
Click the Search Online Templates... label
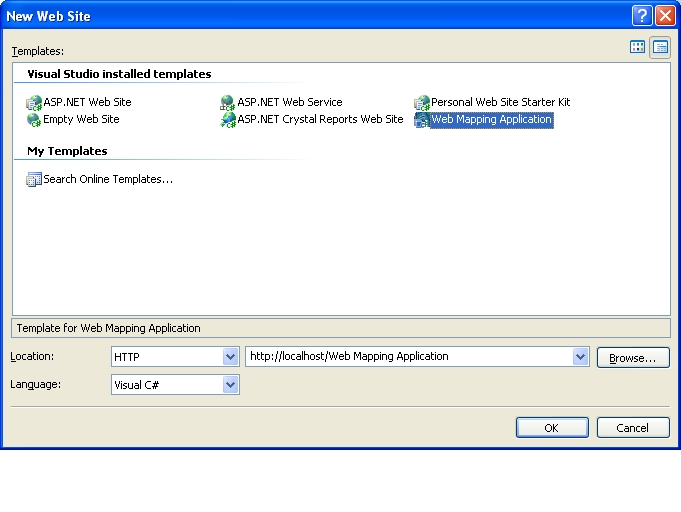(x=108, y=180)
